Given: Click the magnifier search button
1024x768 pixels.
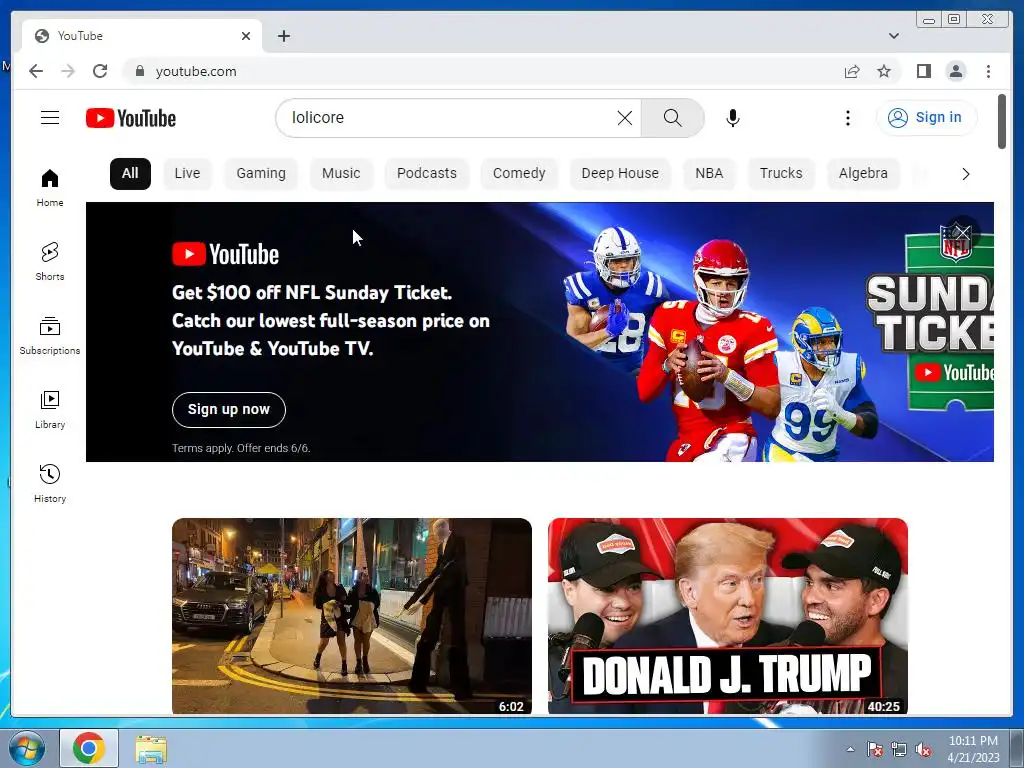Looking at the screenshot, I should pos(673,118).
